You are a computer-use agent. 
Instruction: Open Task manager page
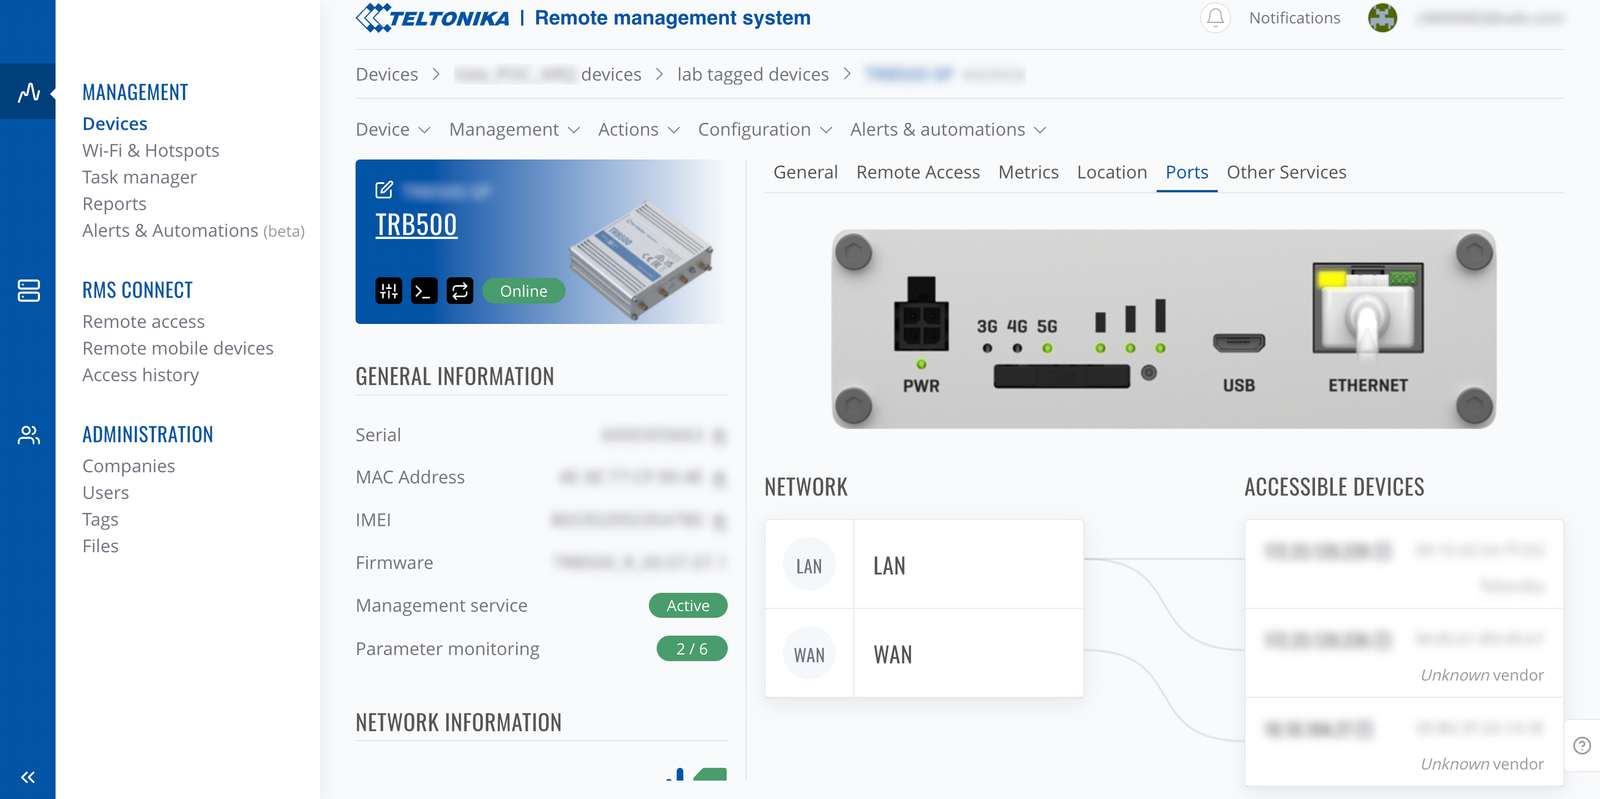tap(139, 177)
